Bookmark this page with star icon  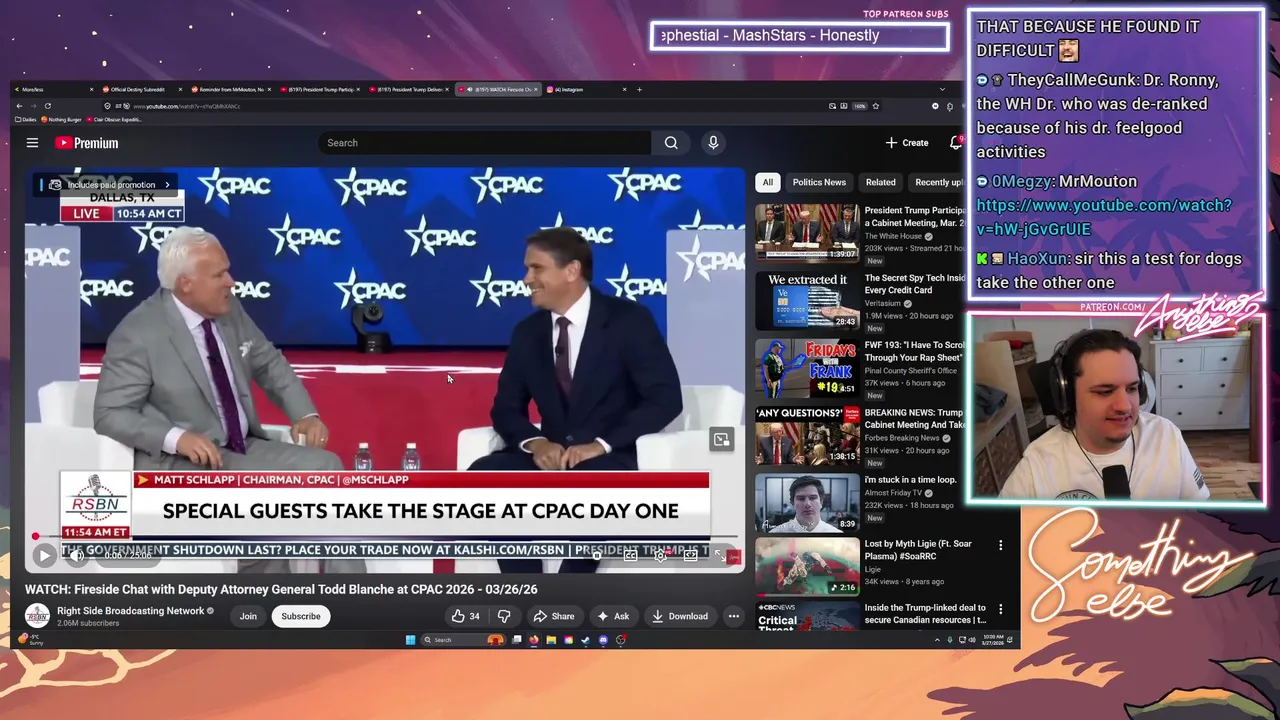tap(876, 106)
